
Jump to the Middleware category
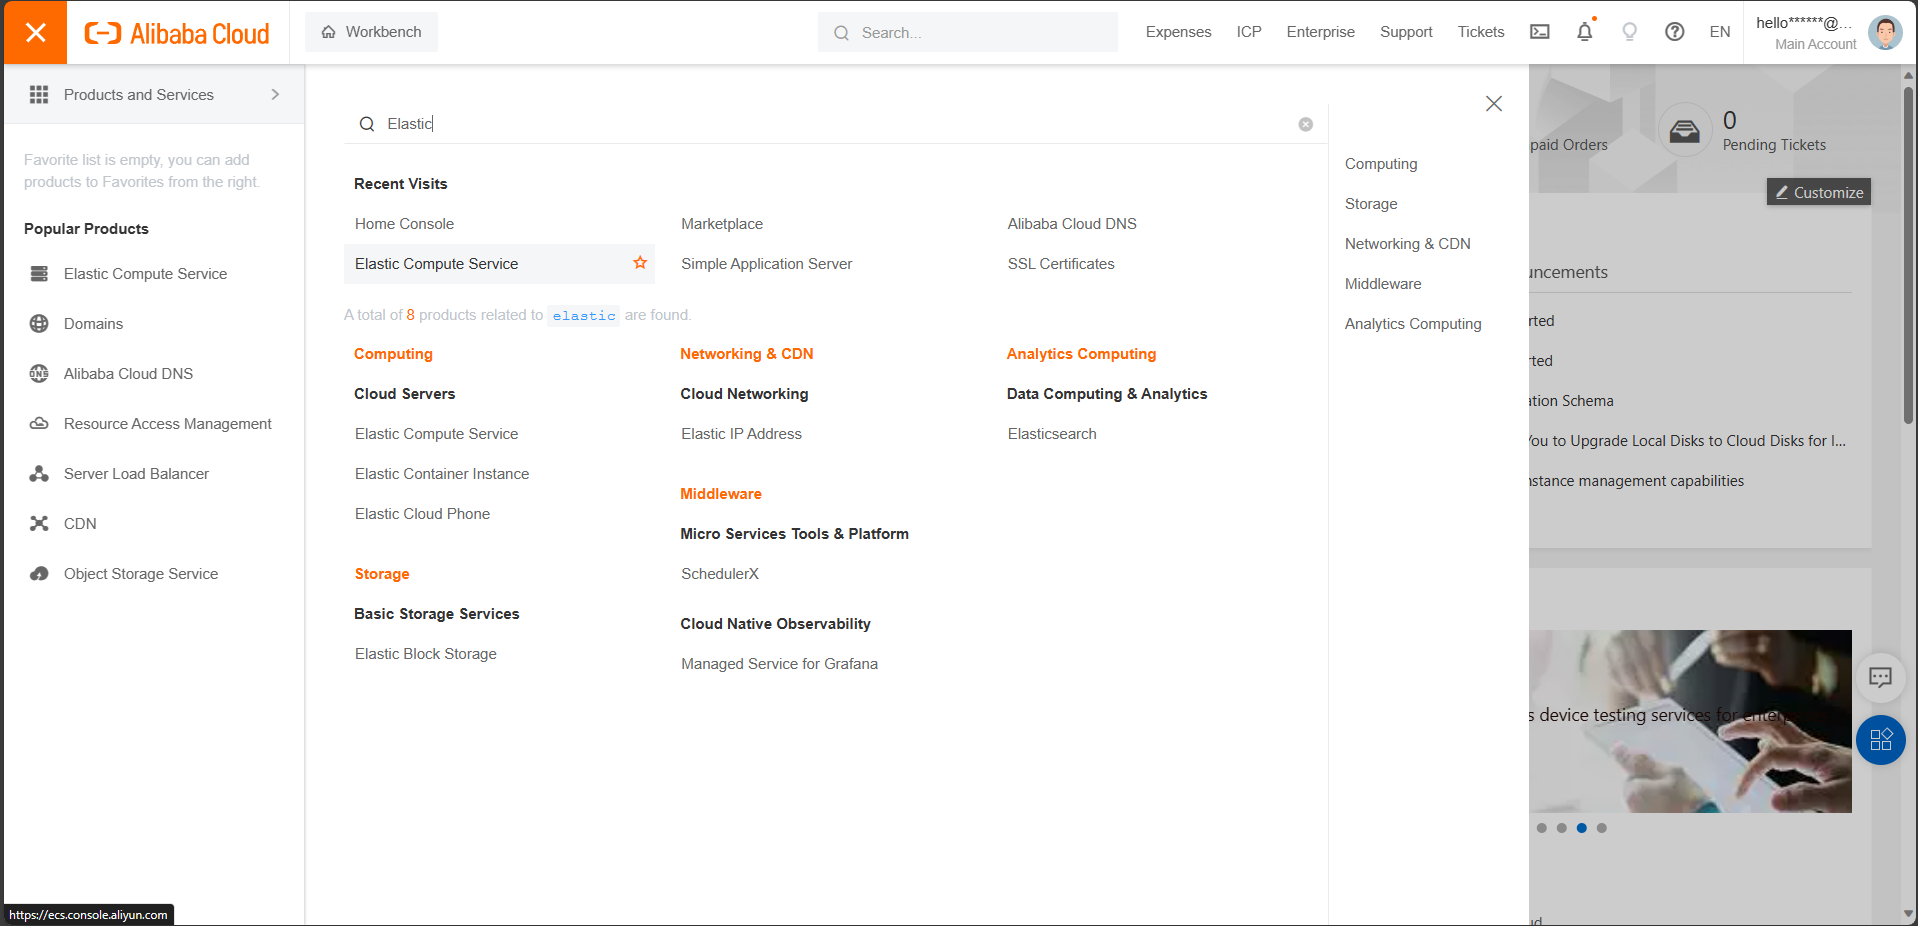click(1383, 284)
